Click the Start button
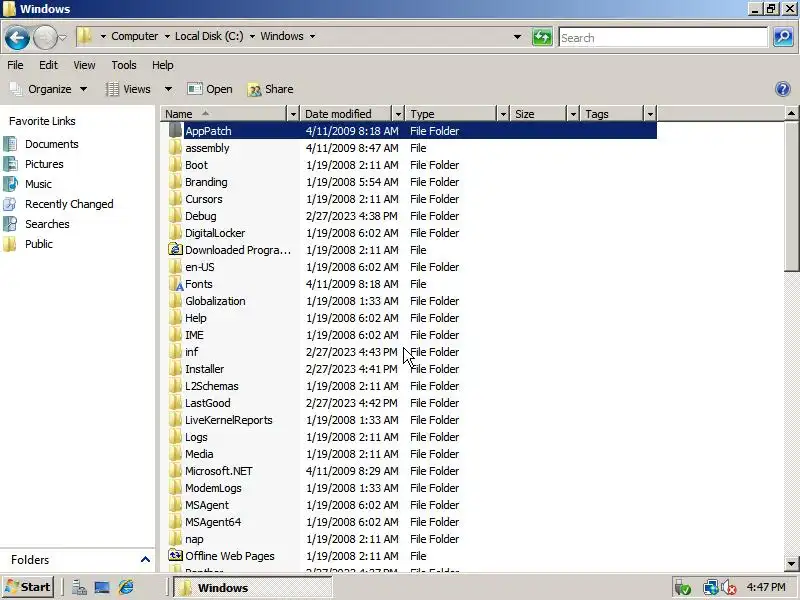The height and width of the screenshot is (600, 800). point(28,587)
